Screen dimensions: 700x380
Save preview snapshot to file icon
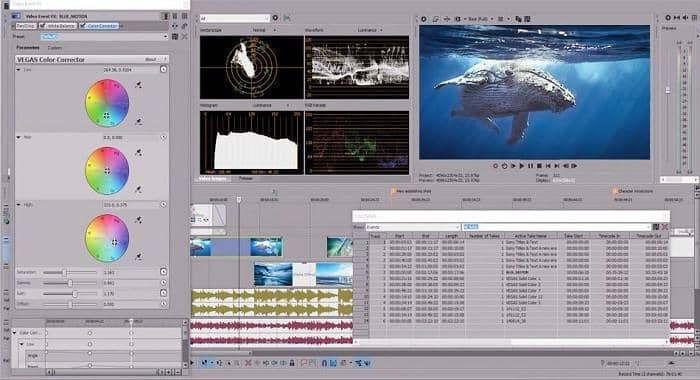(527, 19)
